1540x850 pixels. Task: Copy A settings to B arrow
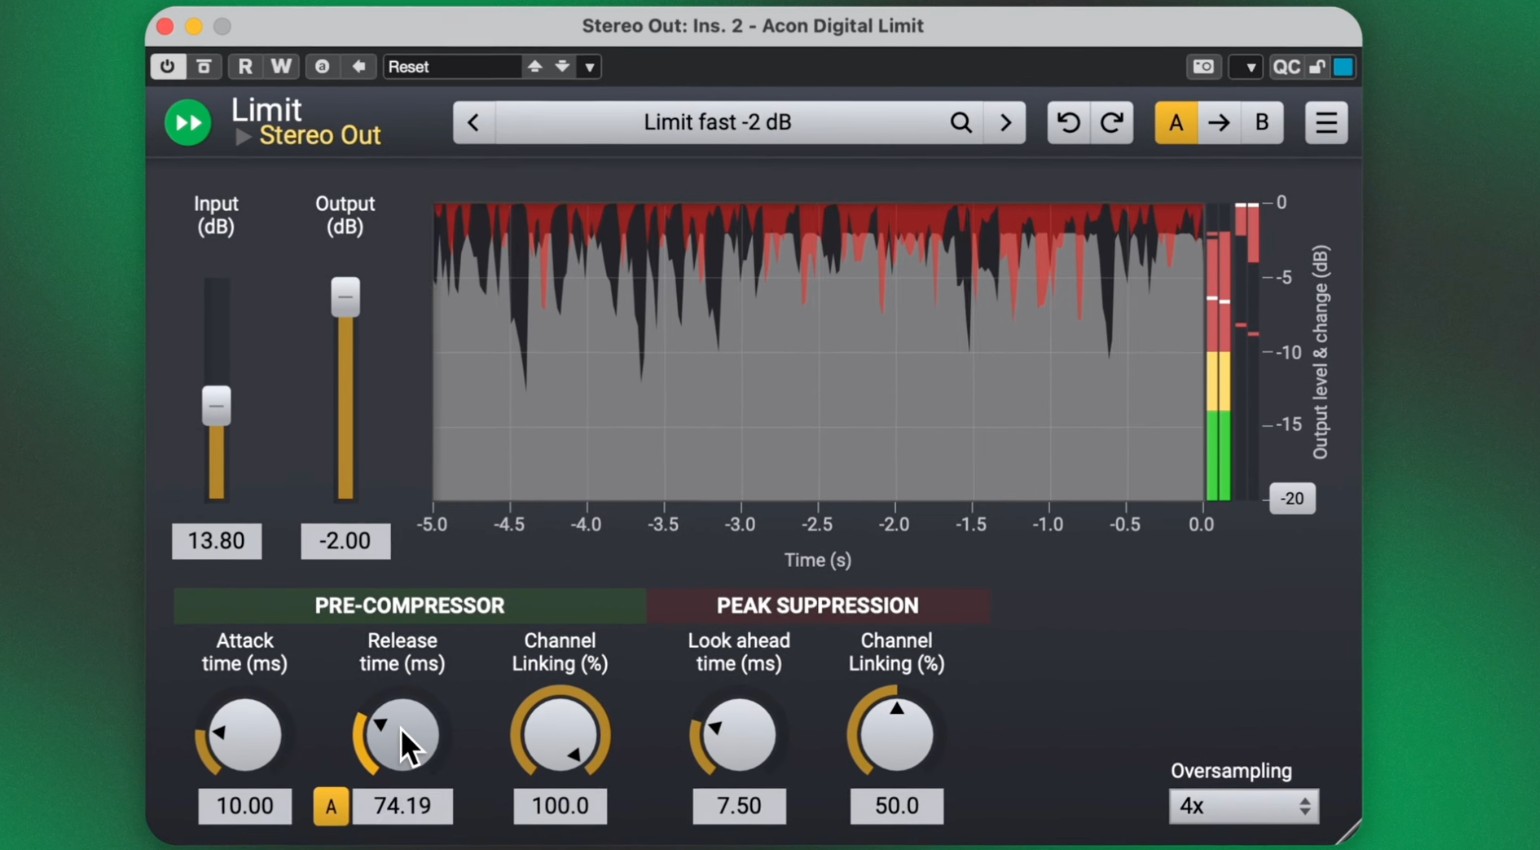click(x=1219, y=123)
